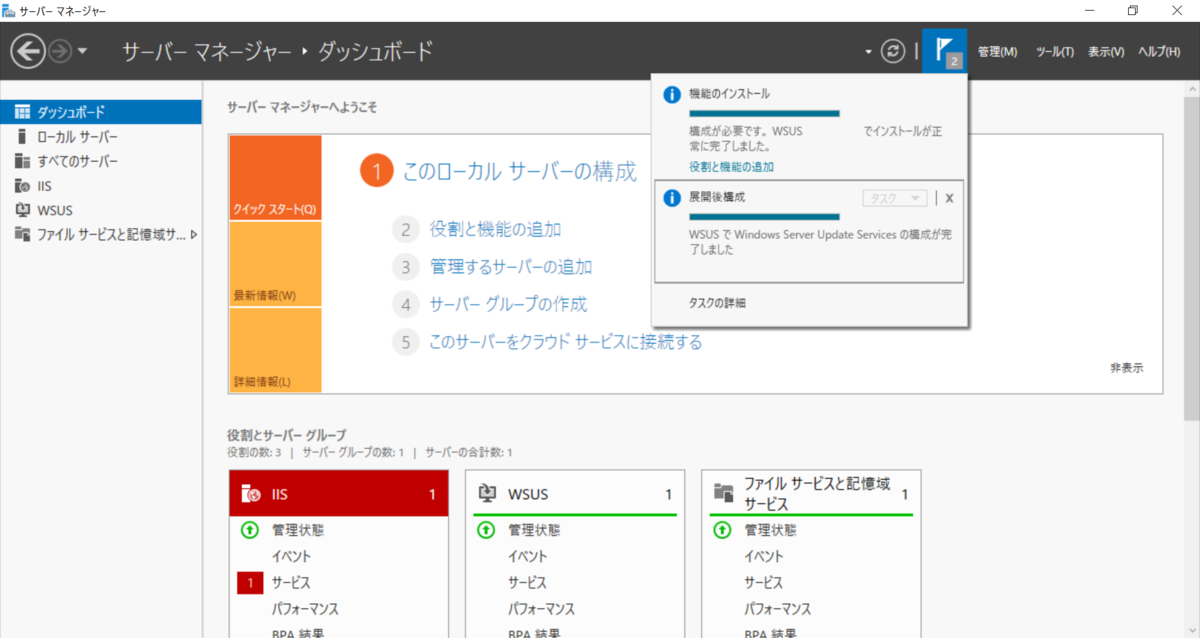Click the すべてのサーバー sidebar icon
This screenshot has width=1200, height=638.
click(x=22, y=161)
